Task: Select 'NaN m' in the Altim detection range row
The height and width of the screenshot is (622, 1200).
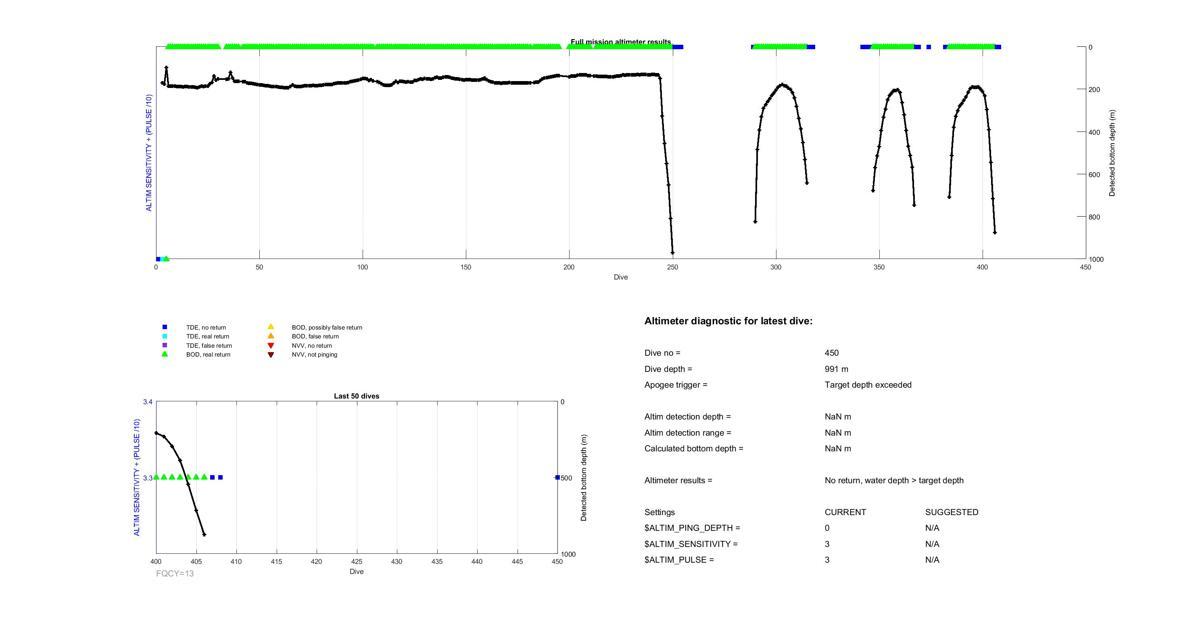Action: tap(838, 433)
